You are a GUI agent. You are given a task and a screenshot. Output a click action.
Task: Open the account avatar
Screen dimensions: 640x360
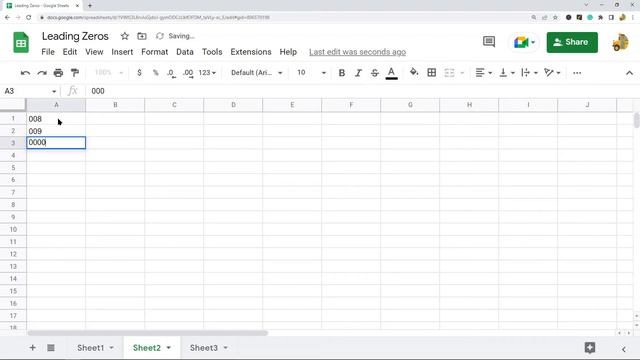[620, 42]
